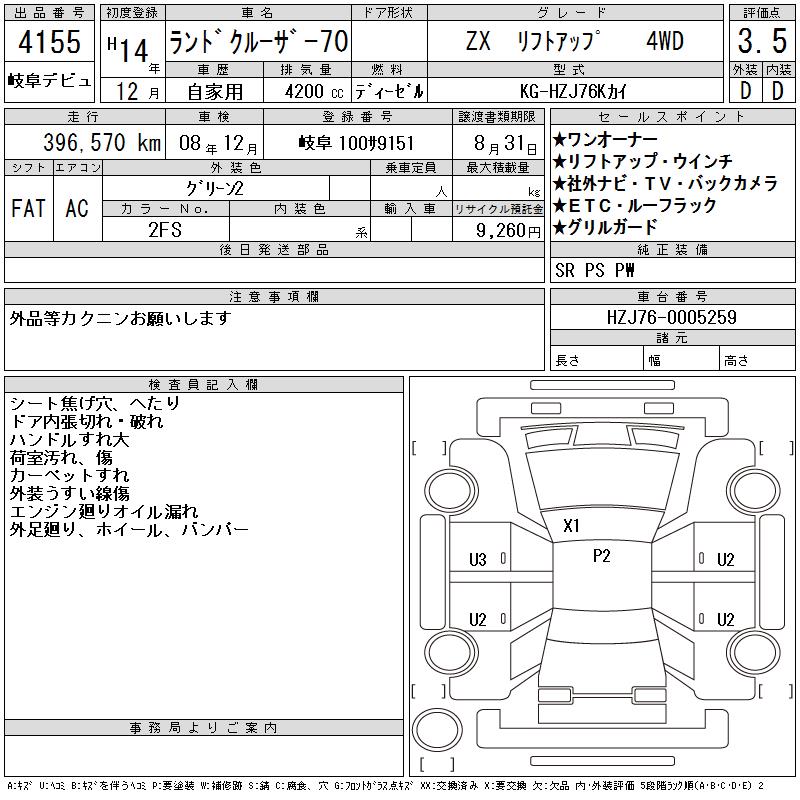Click inspector note 外装うすい線傷
This screenshot has width=800, height=800.
point(69,493)
